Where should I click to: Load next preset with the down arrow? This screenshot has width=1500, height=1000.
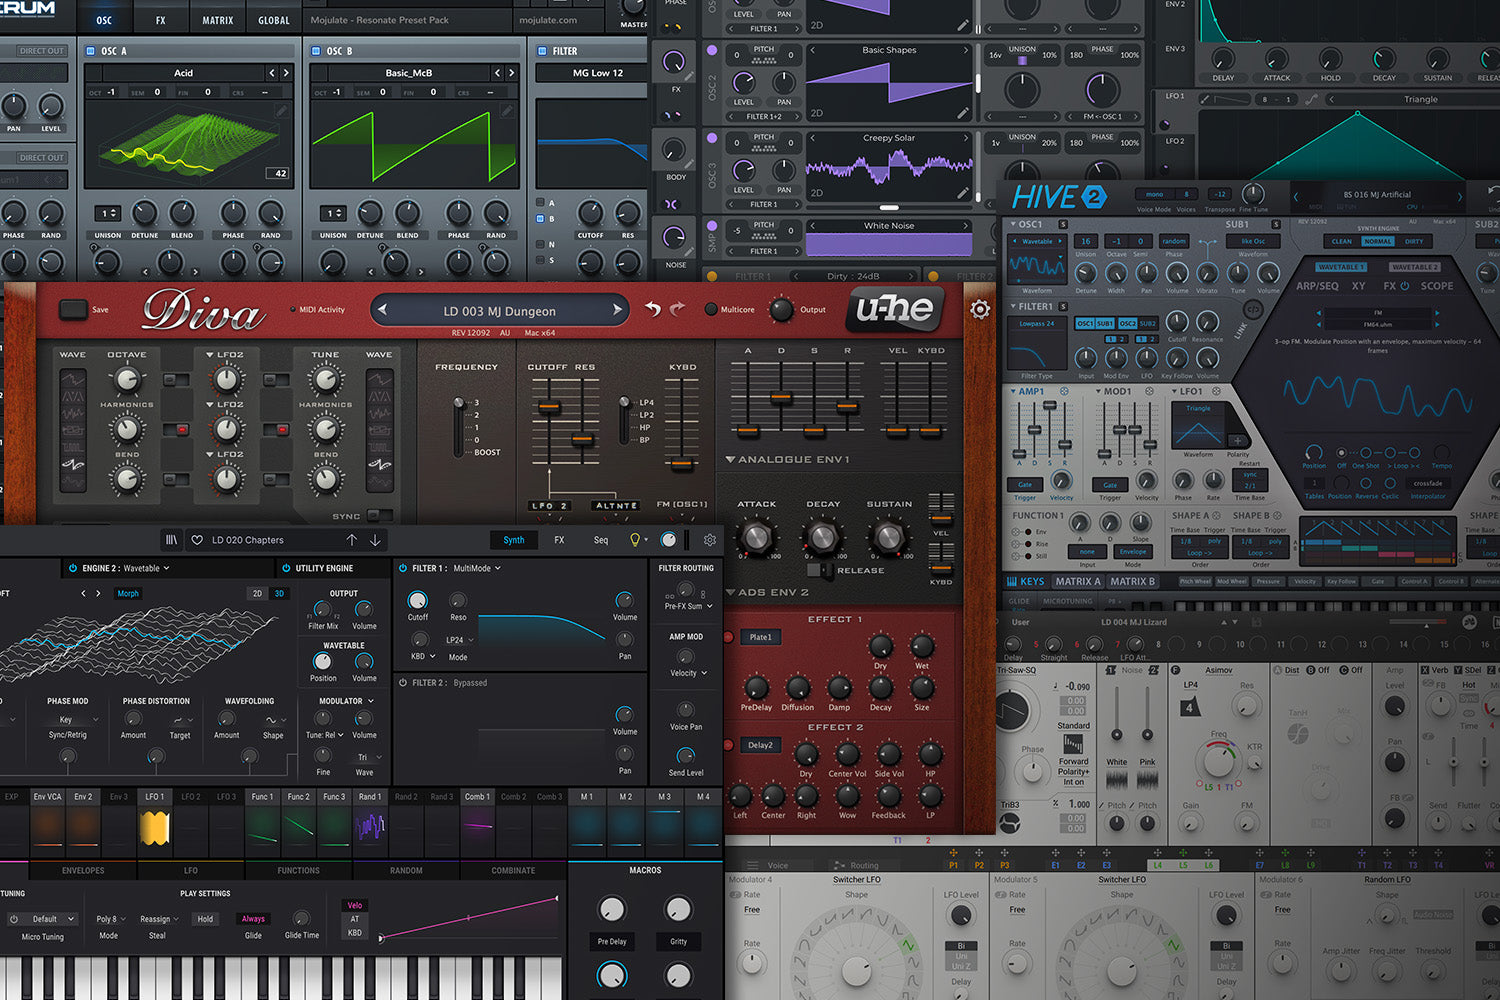[x=375, y=540]
